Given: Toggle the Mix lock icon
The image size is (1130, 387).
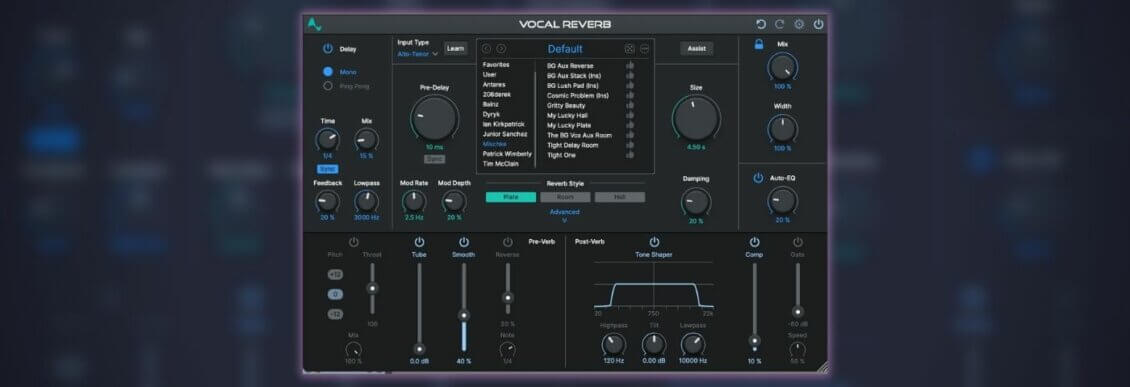Looking at the screenshot, I should (x=759, y=45).
